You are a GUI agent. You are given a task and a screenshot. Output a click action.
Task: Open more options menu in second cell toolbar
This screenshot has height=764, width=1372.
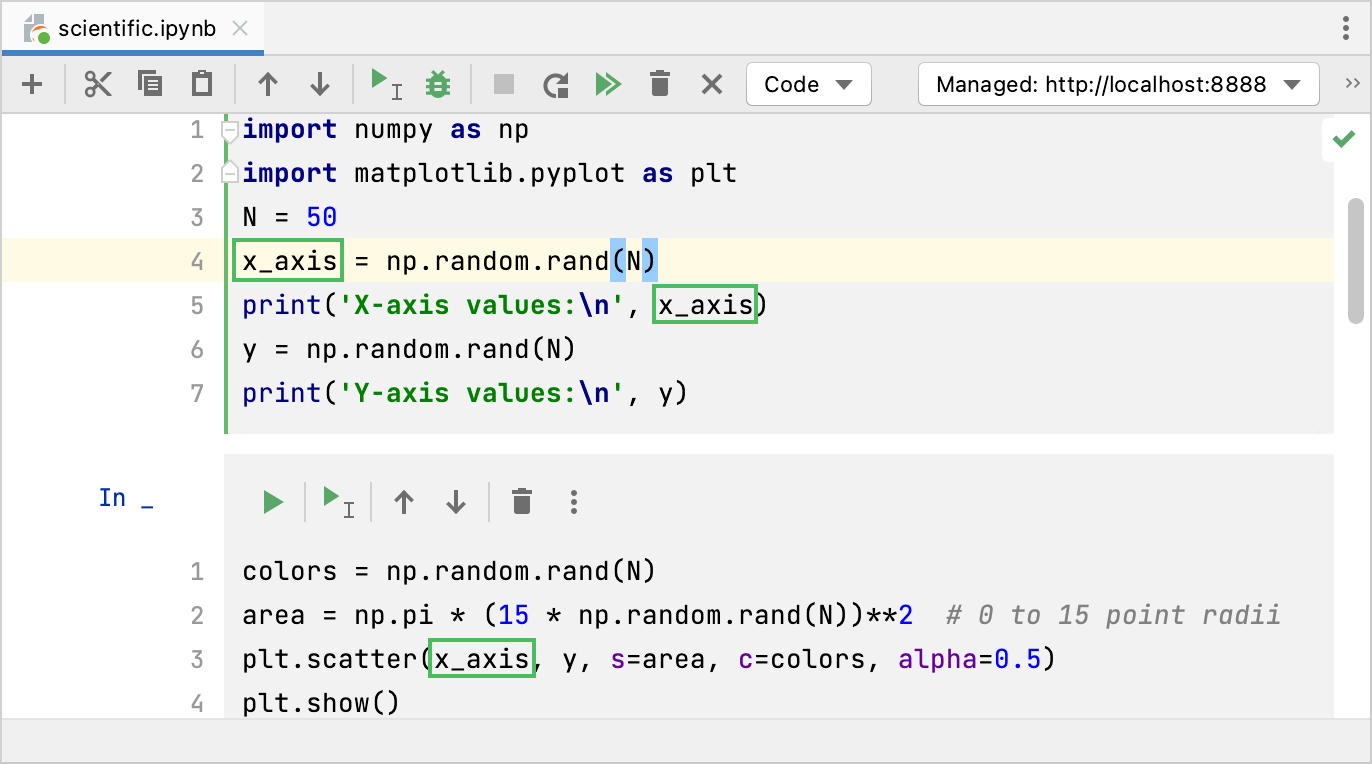(x=573, y=501)
